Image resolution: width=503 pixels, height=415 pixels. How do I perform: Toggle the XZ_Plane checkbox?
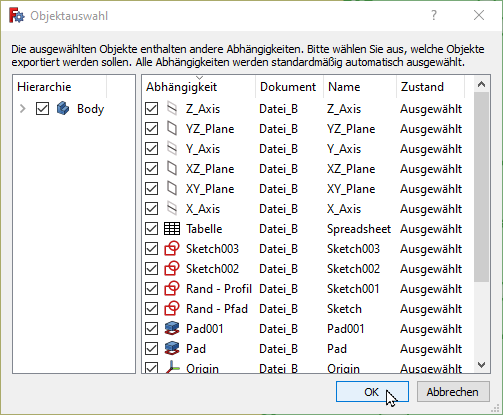tap(151, 169)
